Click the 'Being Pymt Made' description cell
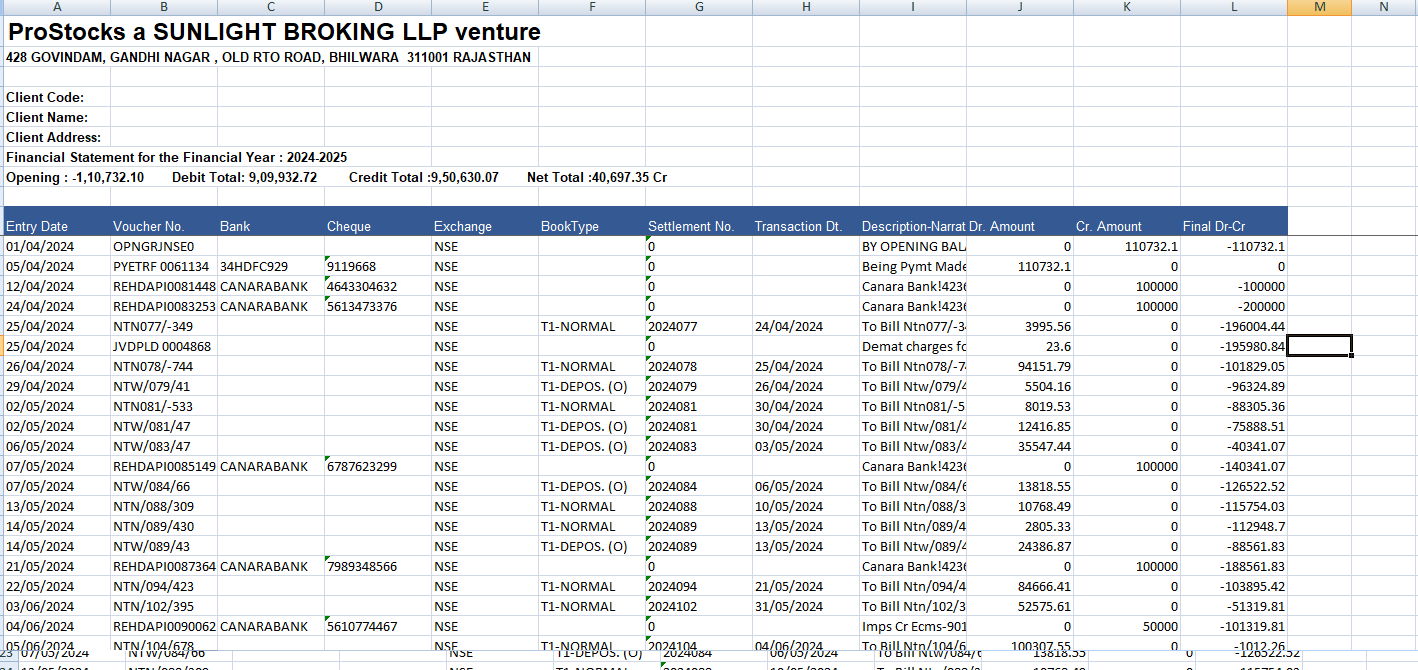The width and height of the screenshot is (1418, 670). 913,266
